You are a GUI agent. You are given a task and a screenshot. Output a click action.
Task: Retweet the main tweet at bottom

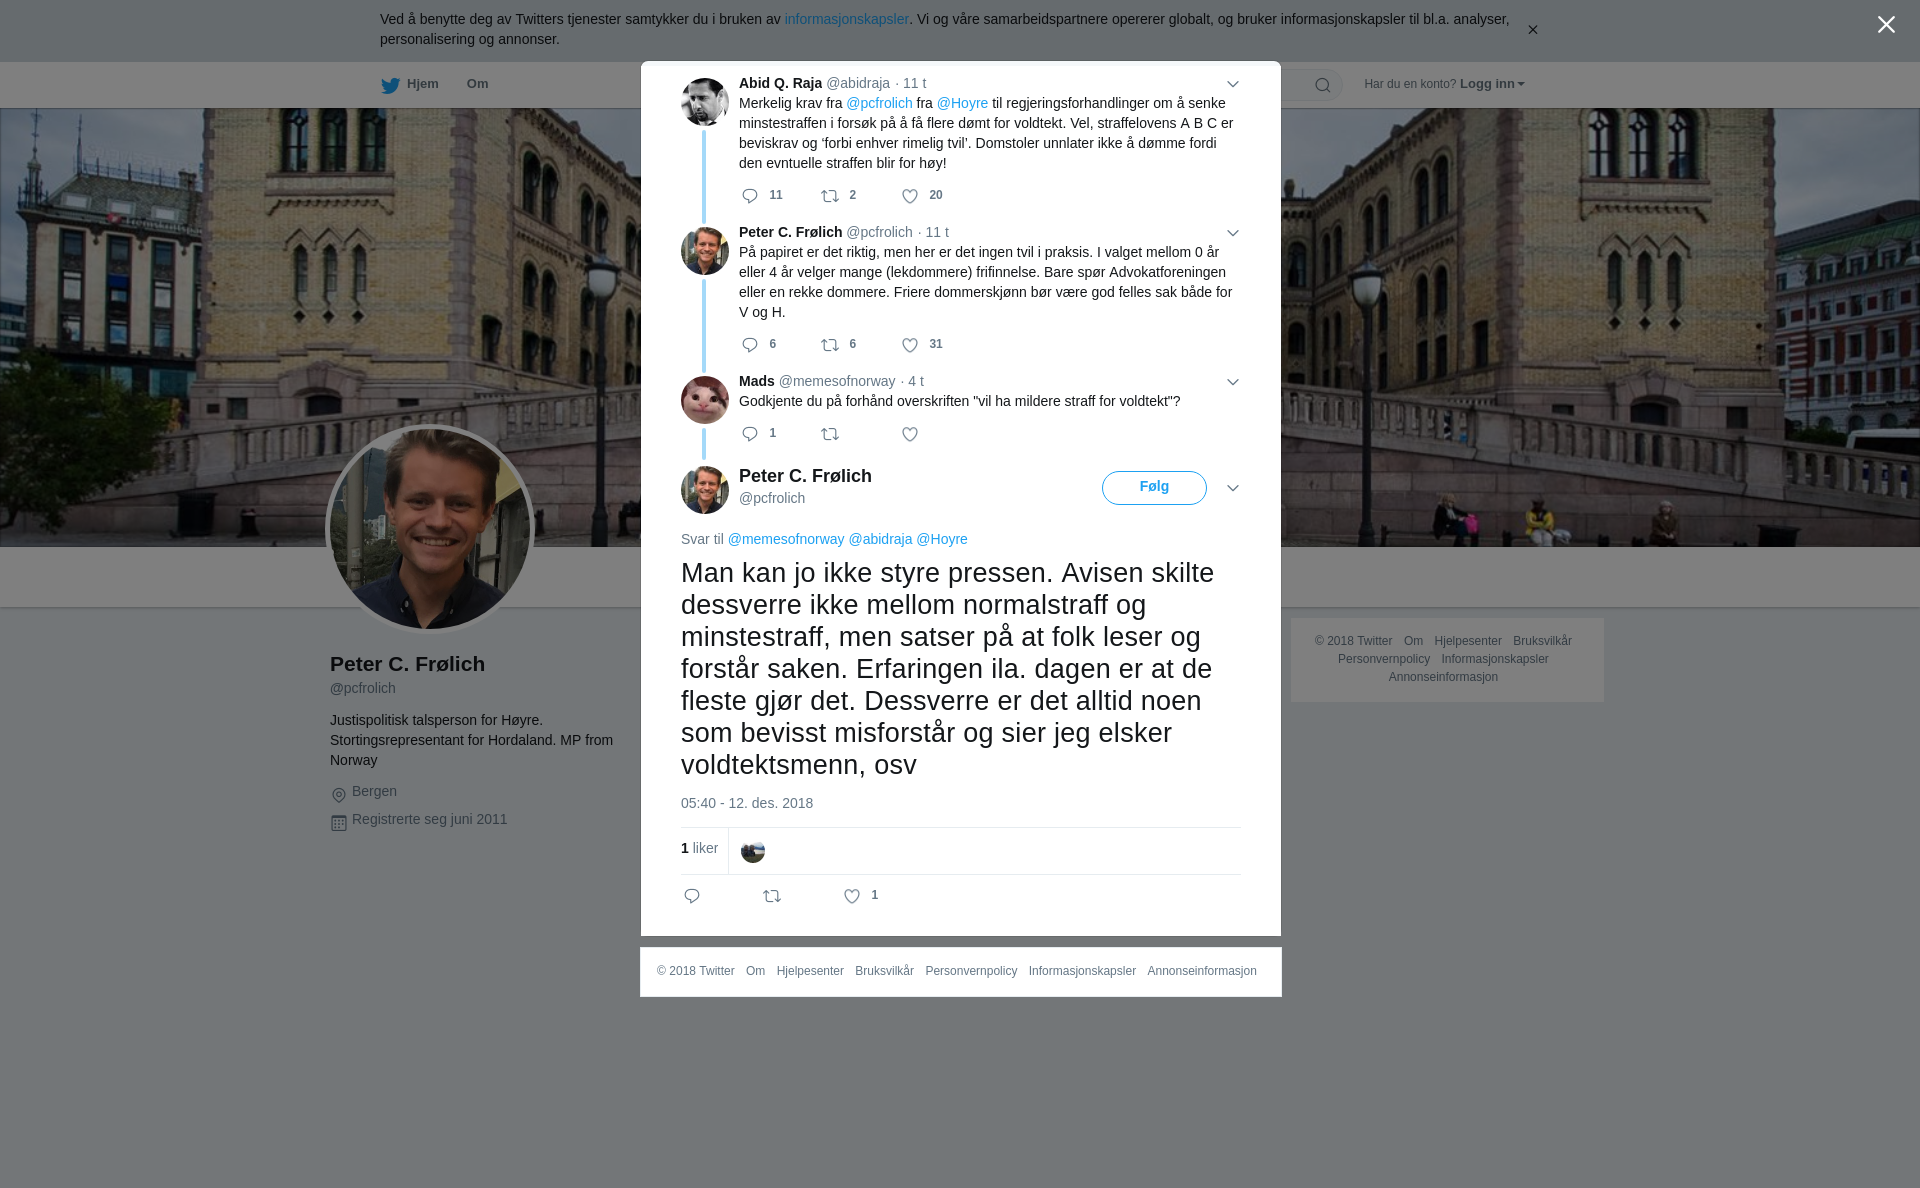[772, 896]
